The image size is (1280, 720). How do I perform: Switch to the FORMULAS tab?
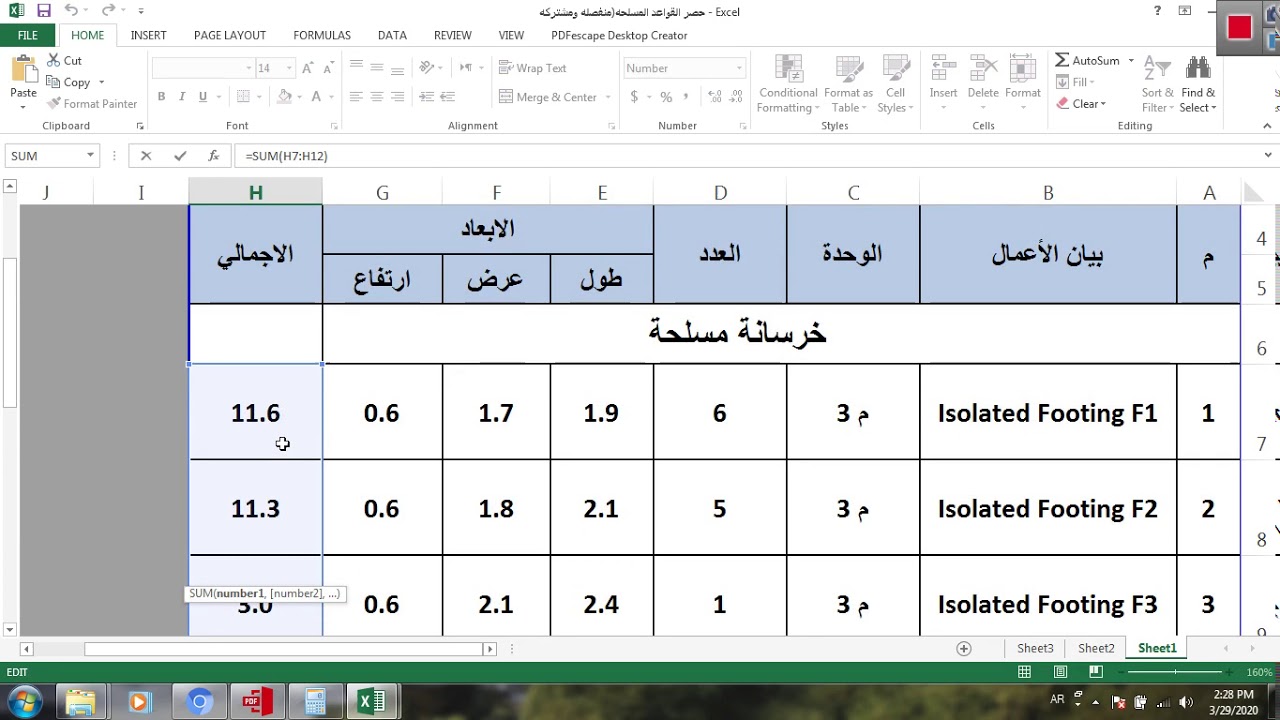click(322, 35)
